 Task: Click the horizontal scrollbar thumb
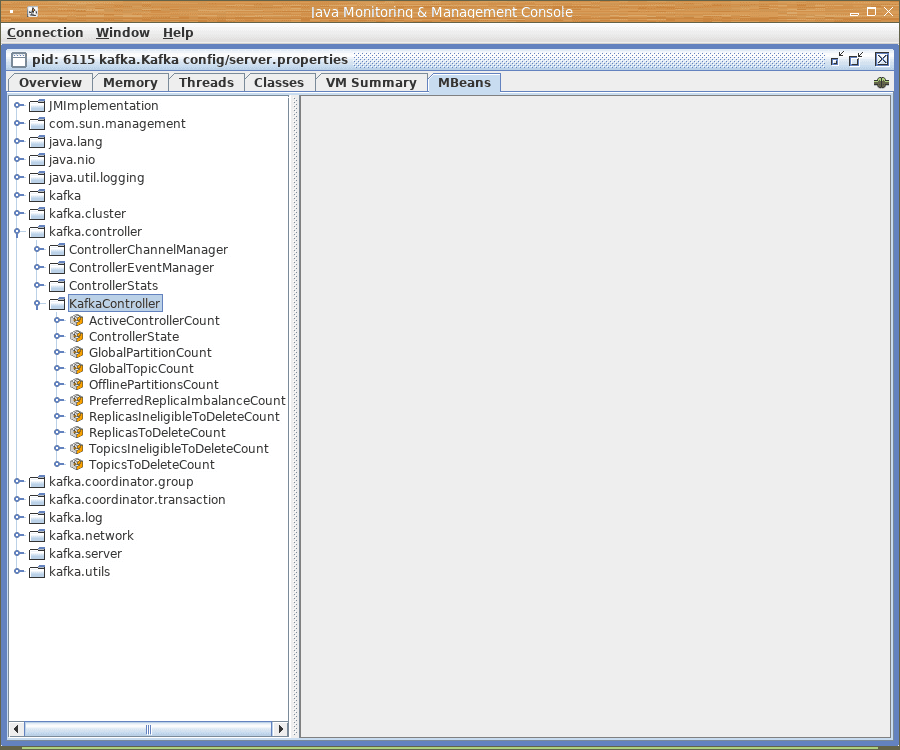pos(148,729)
